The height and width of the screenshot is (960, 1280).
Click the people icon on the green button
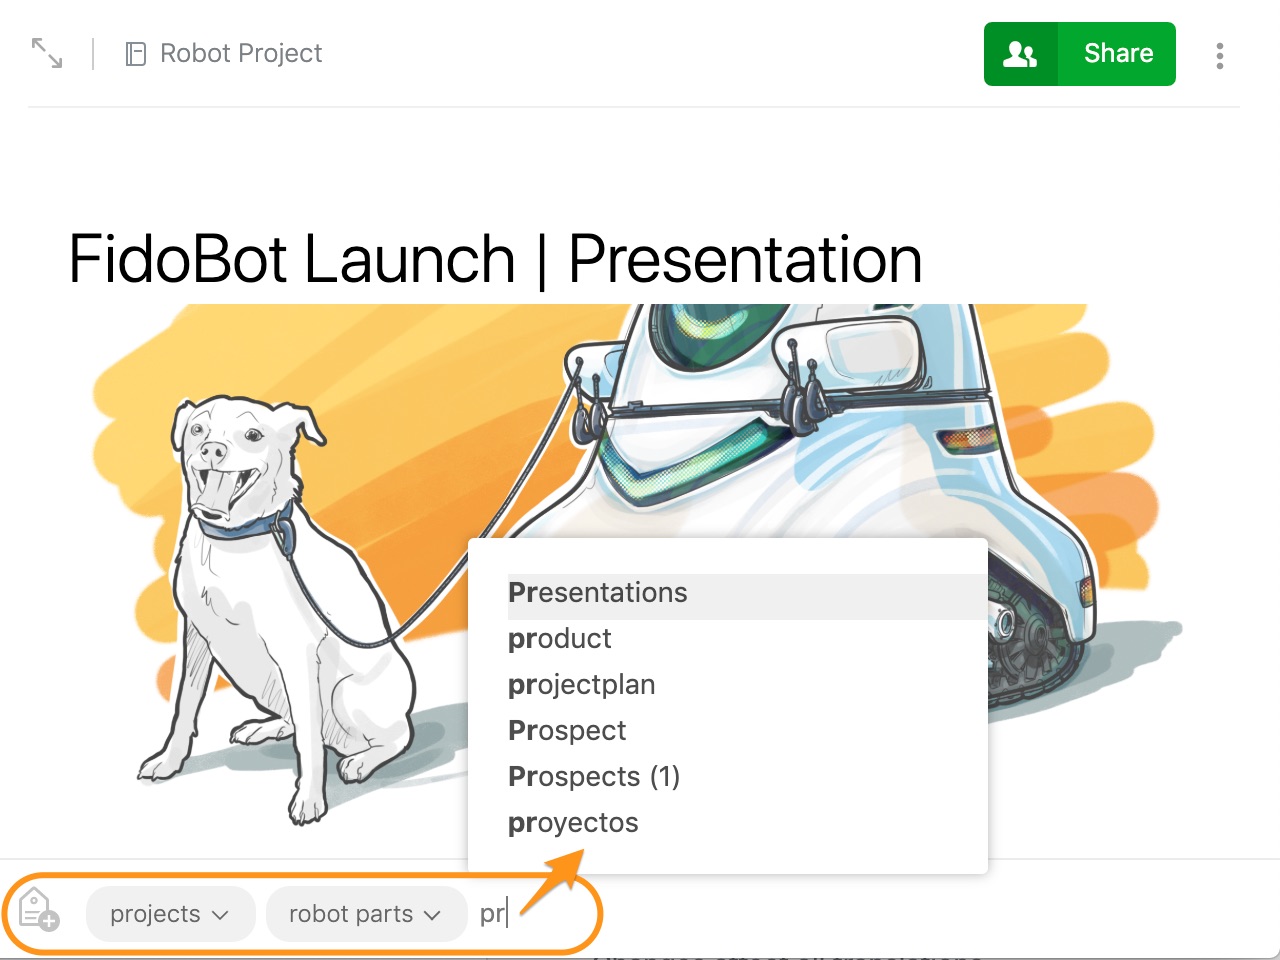tap(1020, 54)
